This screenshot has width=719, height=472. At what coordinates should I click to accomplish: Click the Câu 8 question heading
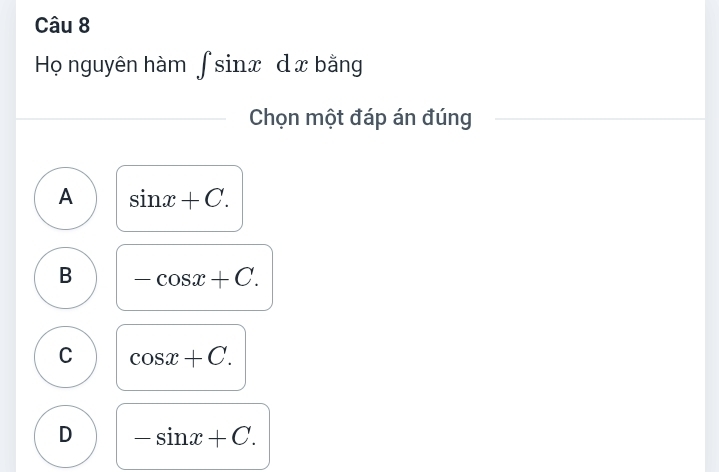coord(53,22)
